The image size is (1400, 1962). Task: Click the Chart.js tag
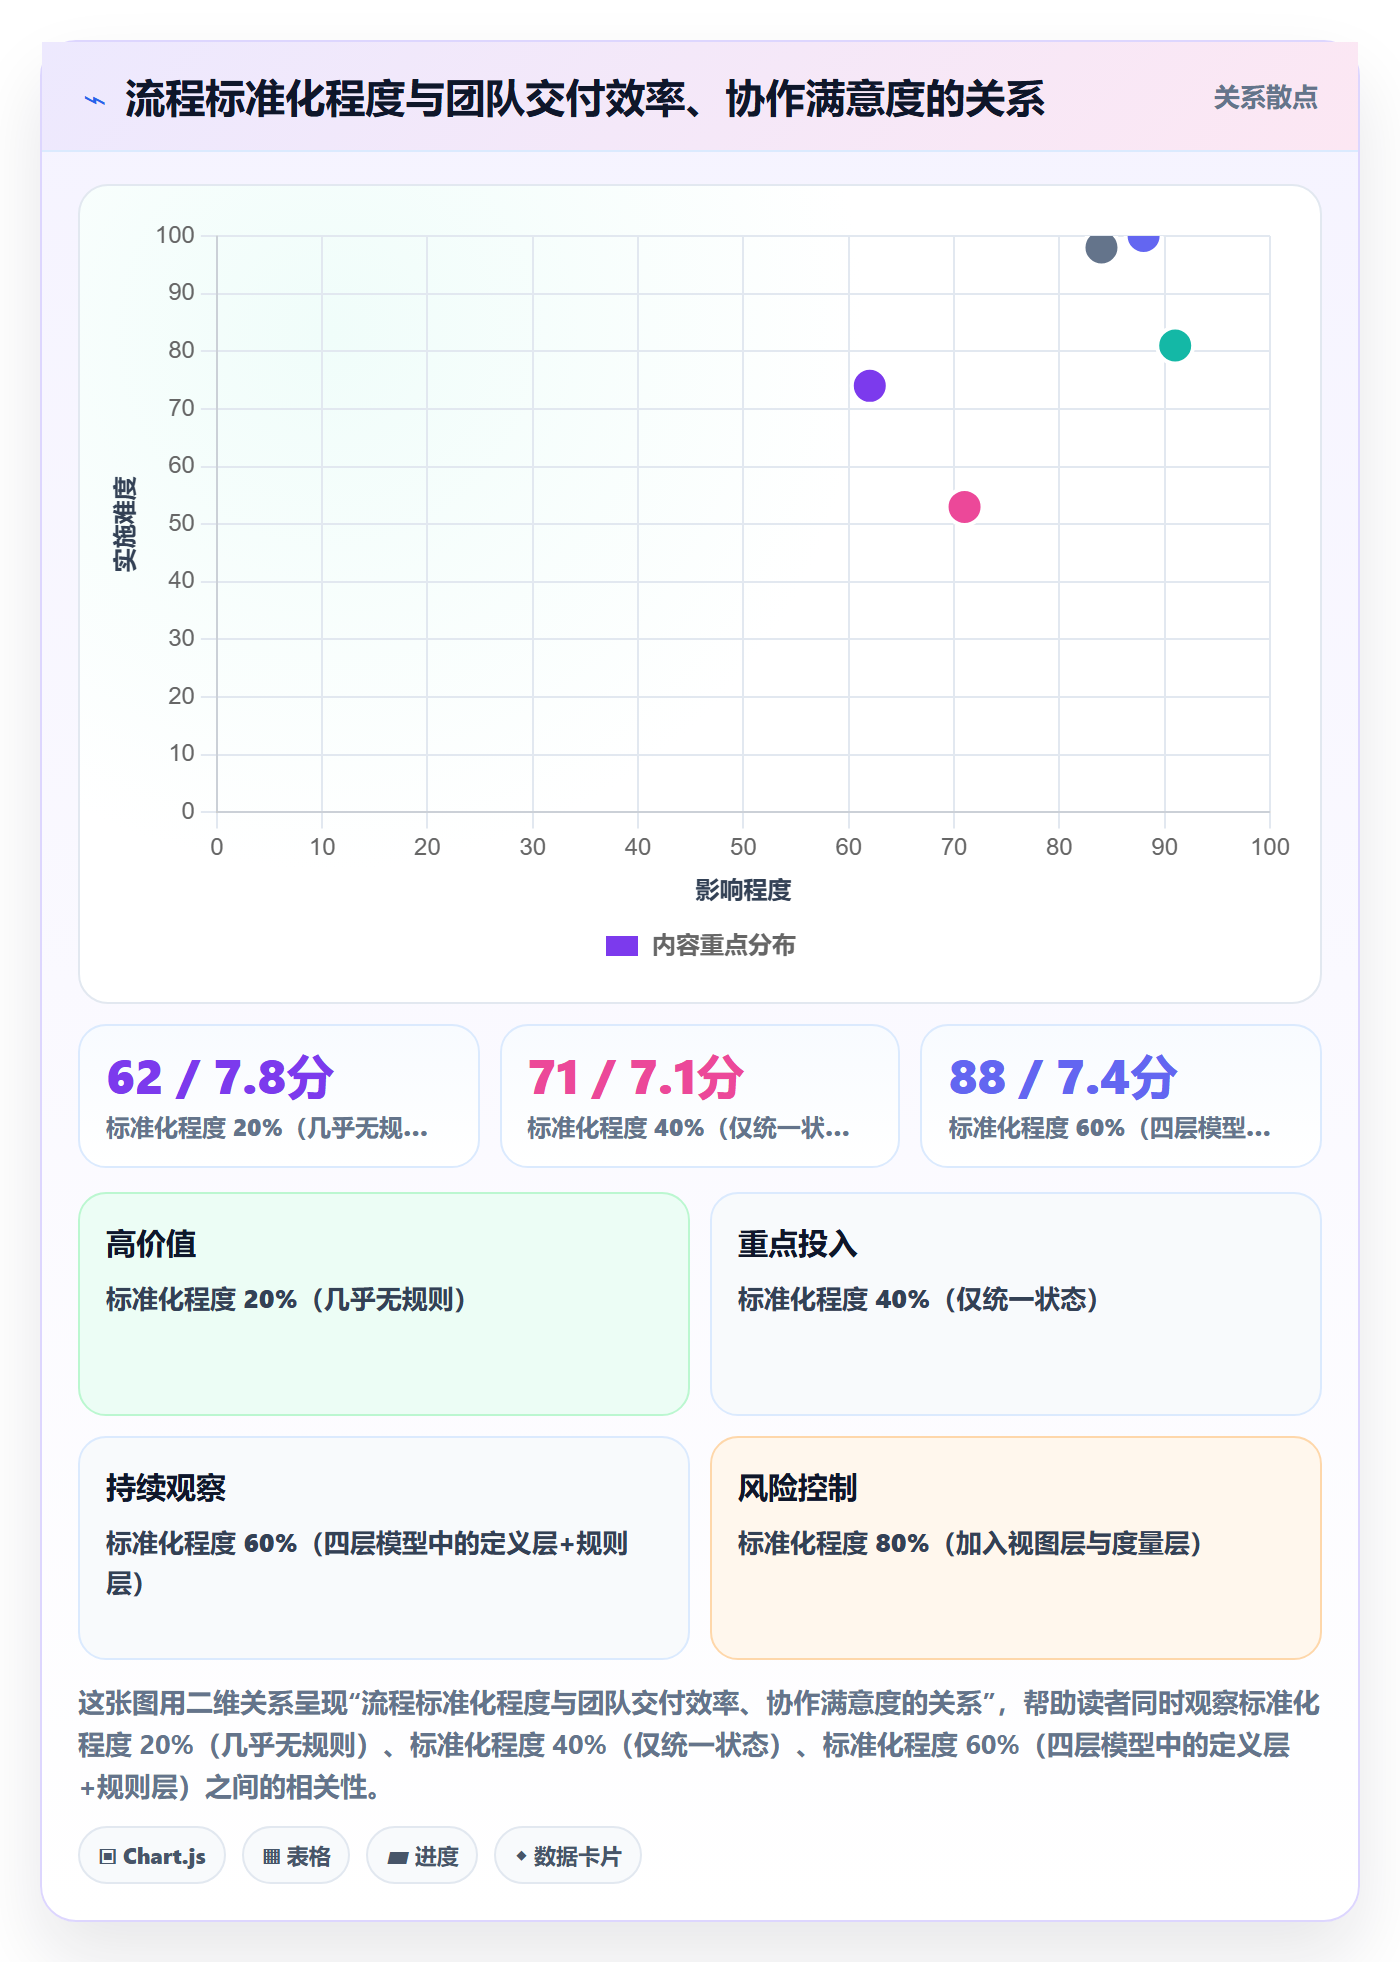click(152, 1856)
